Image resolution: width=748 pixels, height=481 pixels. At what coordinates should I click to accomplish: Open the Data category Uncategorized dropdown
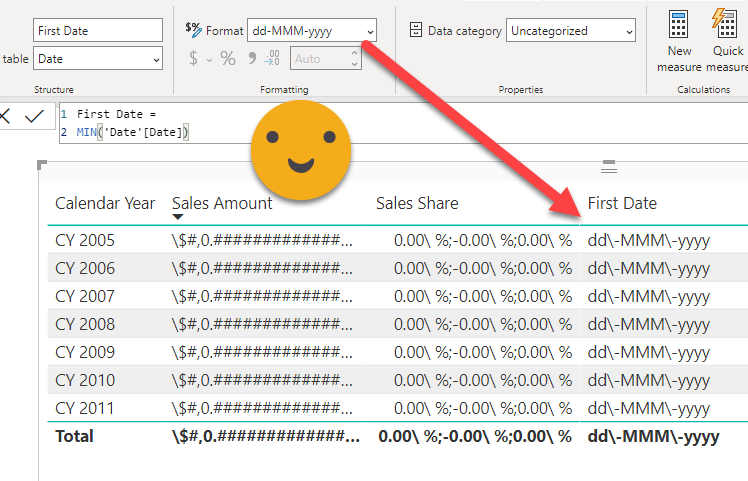point(570,31)
